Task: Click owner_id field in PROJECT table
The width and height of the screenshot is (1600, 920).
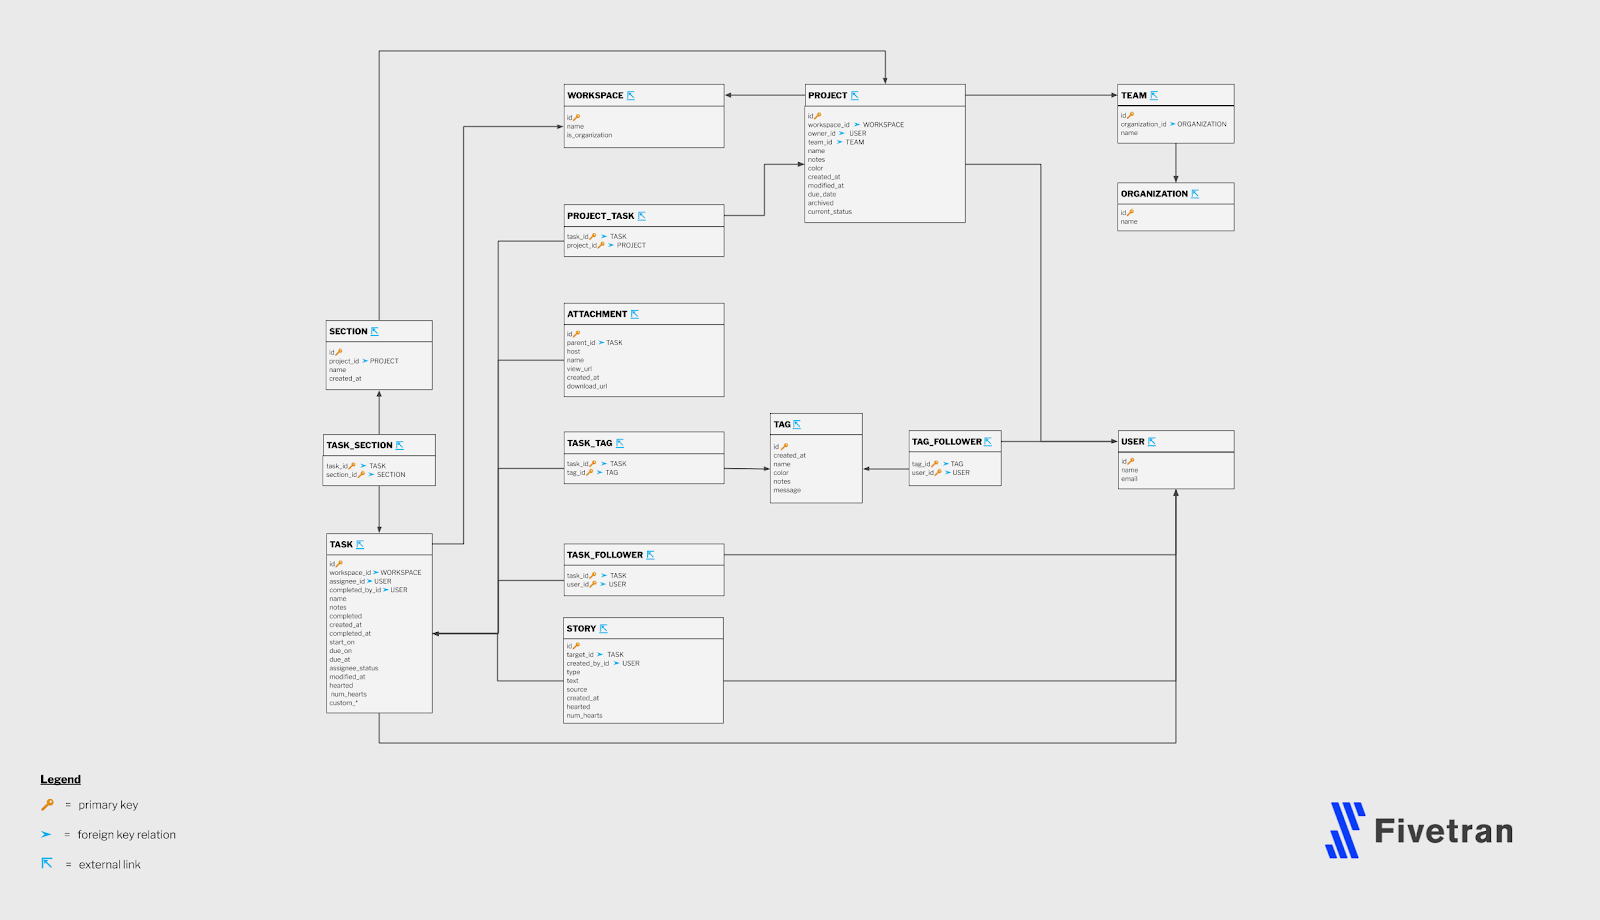Action: (x=821, y=133)
